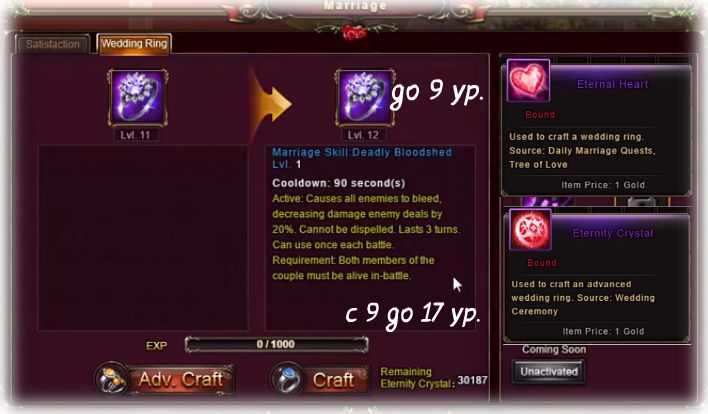The height and width of the screenshot is (414, 708).
Task: Click the Eternity Crystal item name
Action: point(613,233)
